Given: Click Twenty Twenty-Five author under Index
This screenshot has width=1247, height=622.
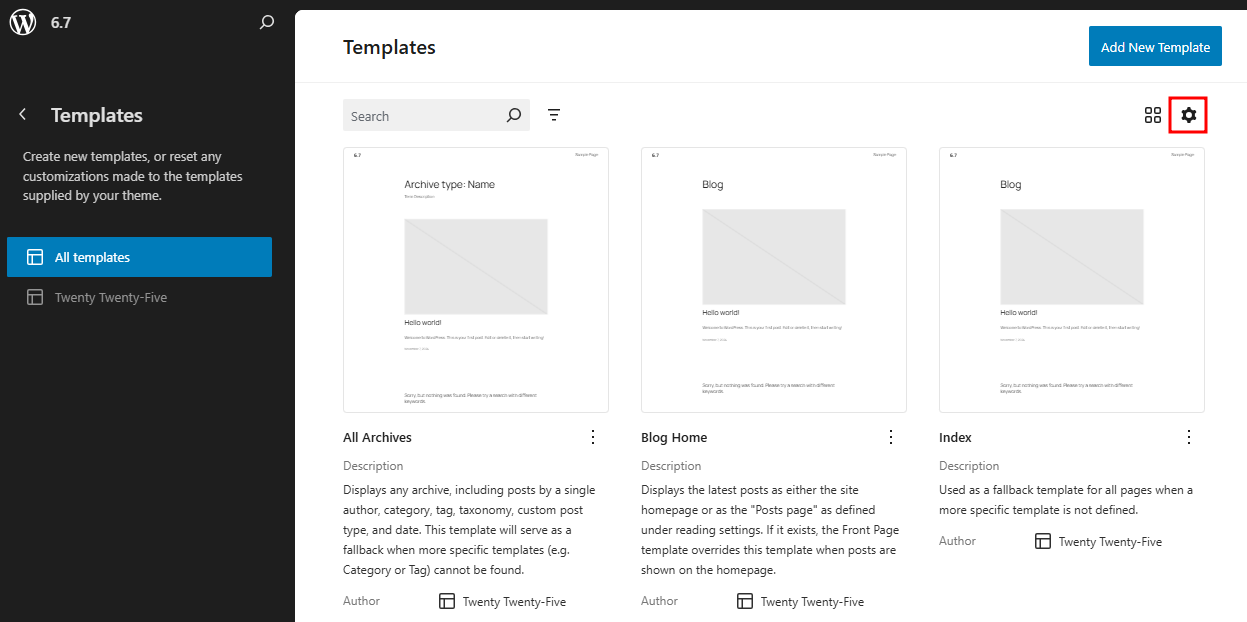Looking at the screenshot, I should tap(1110, 541).
